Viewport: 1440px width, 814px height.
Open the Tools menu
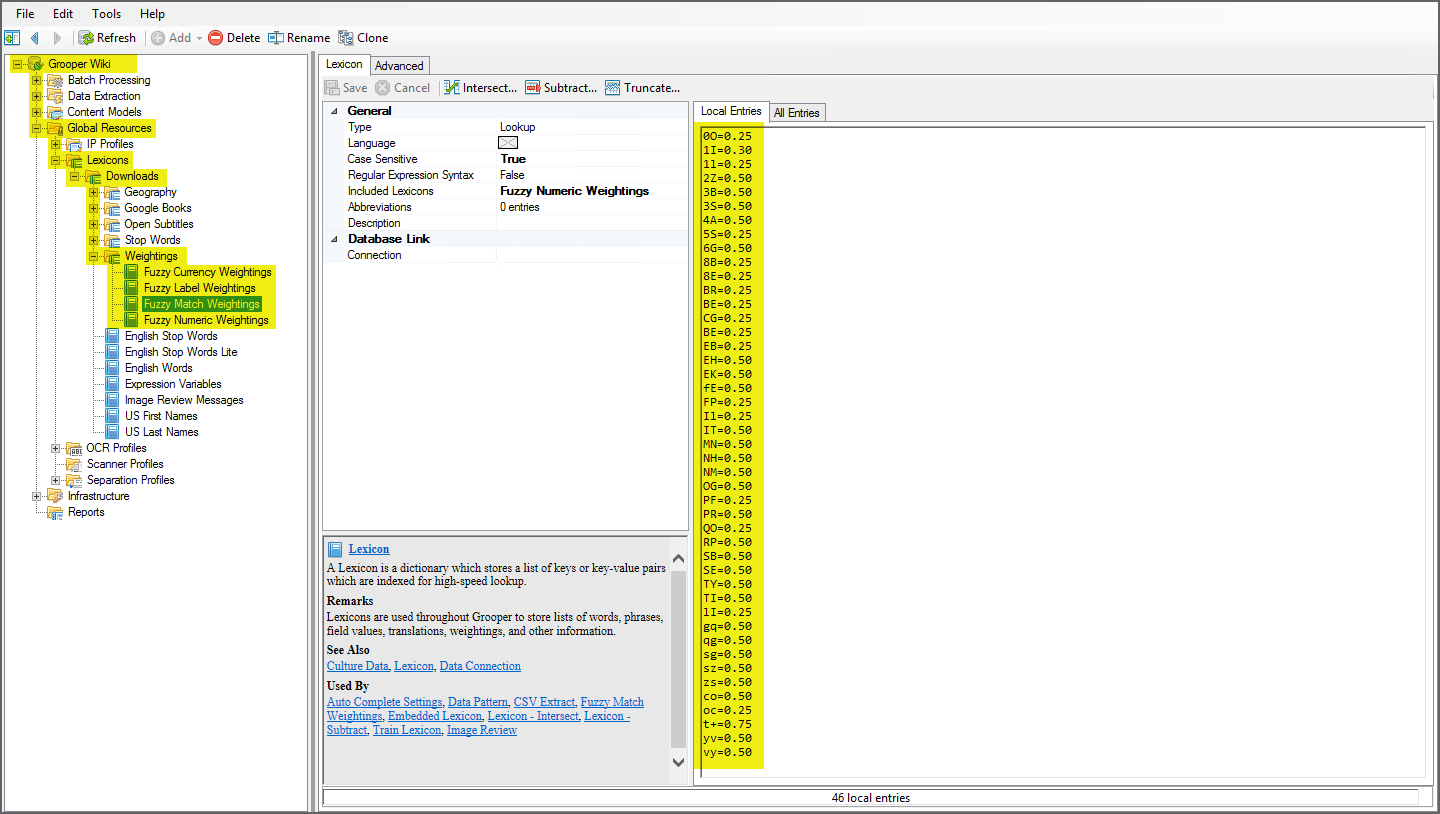click(x=106, y=14)
